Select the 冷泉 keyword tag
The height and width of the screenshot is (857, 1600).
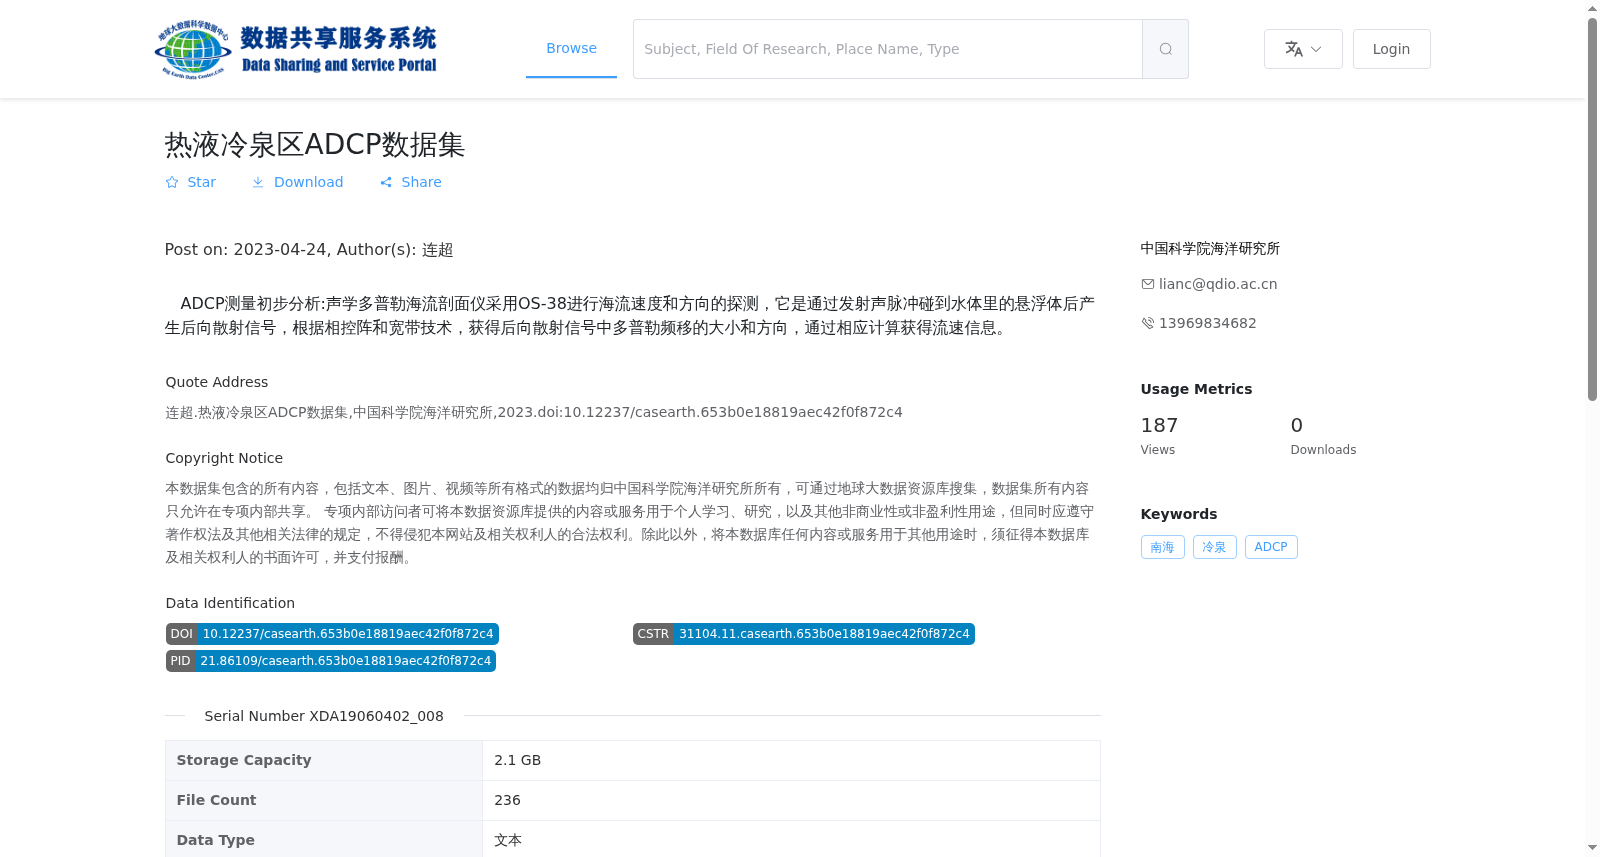(x=1215, y=547)
